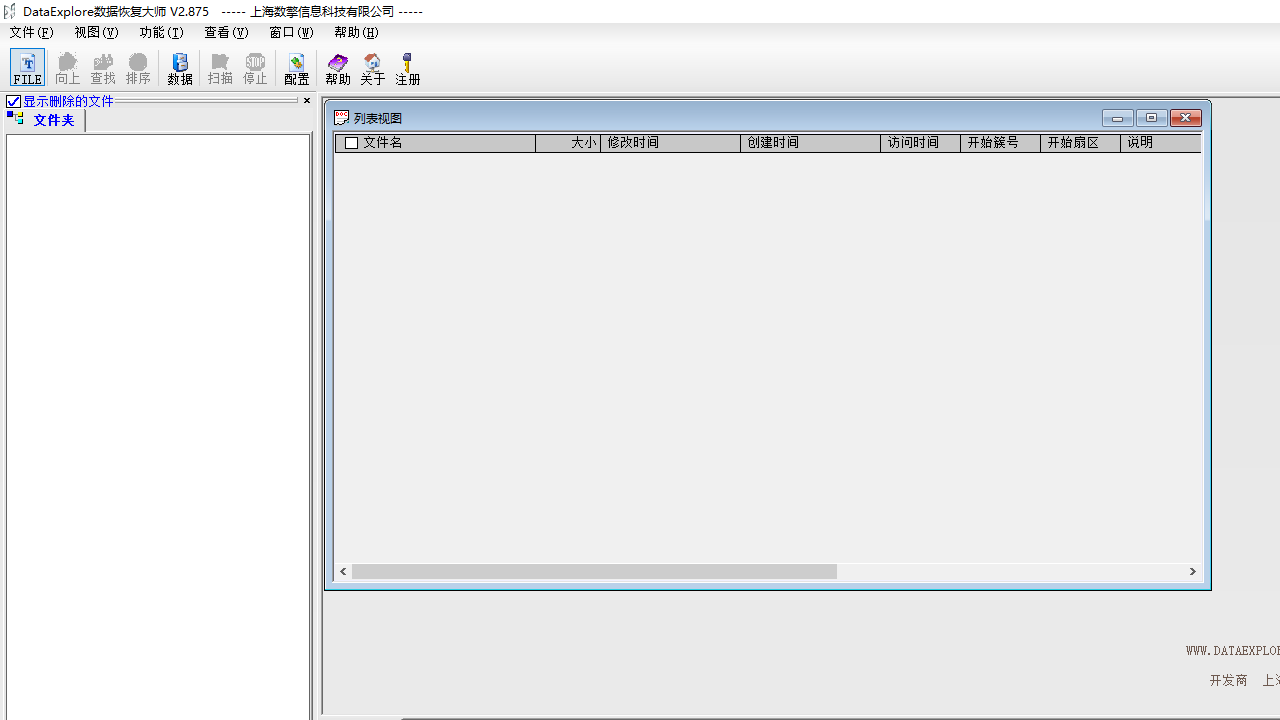Click the horizontal scrollbar right arrow
Image resolution: width=1280 pixels, height=720 pixels.
[x=1192, y=571]
